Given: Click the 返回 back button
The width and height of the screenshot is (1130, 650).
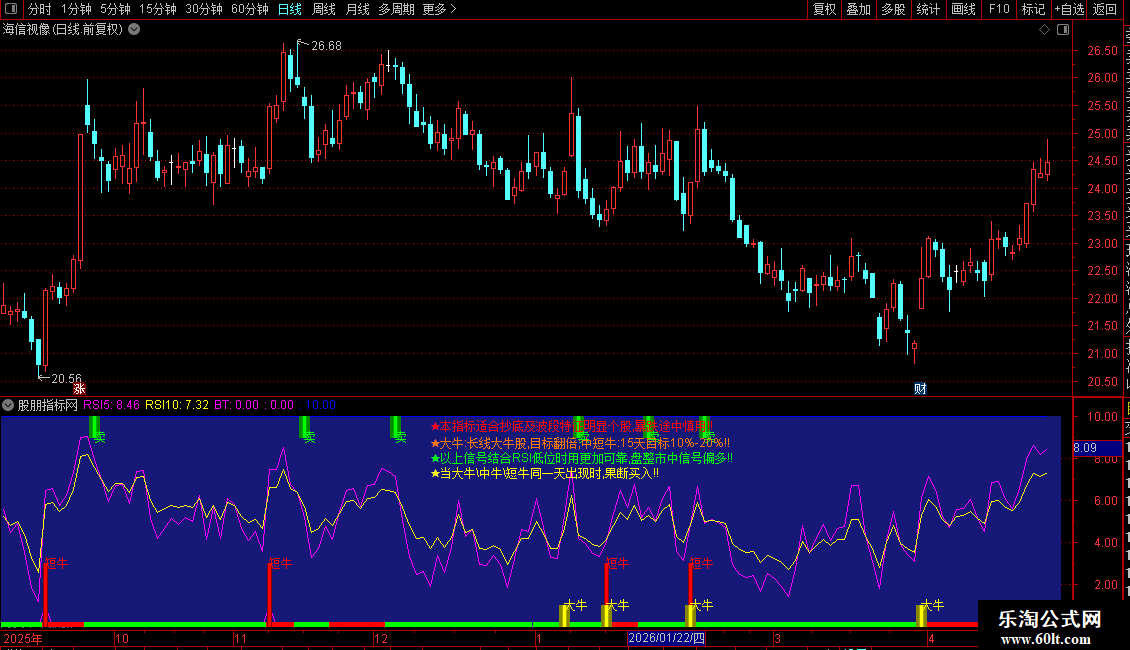Looking at the screenshot, I should pos(1104,9).
